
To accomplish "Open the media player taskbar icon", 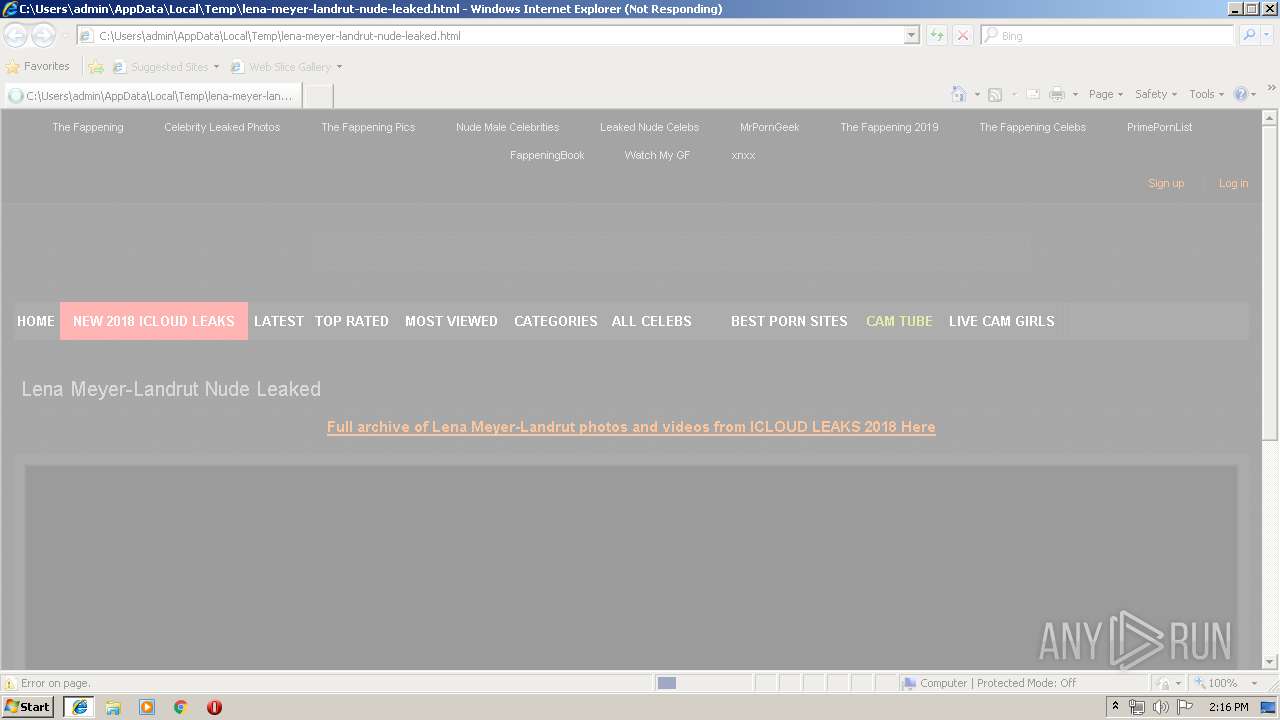I will 147,707.
